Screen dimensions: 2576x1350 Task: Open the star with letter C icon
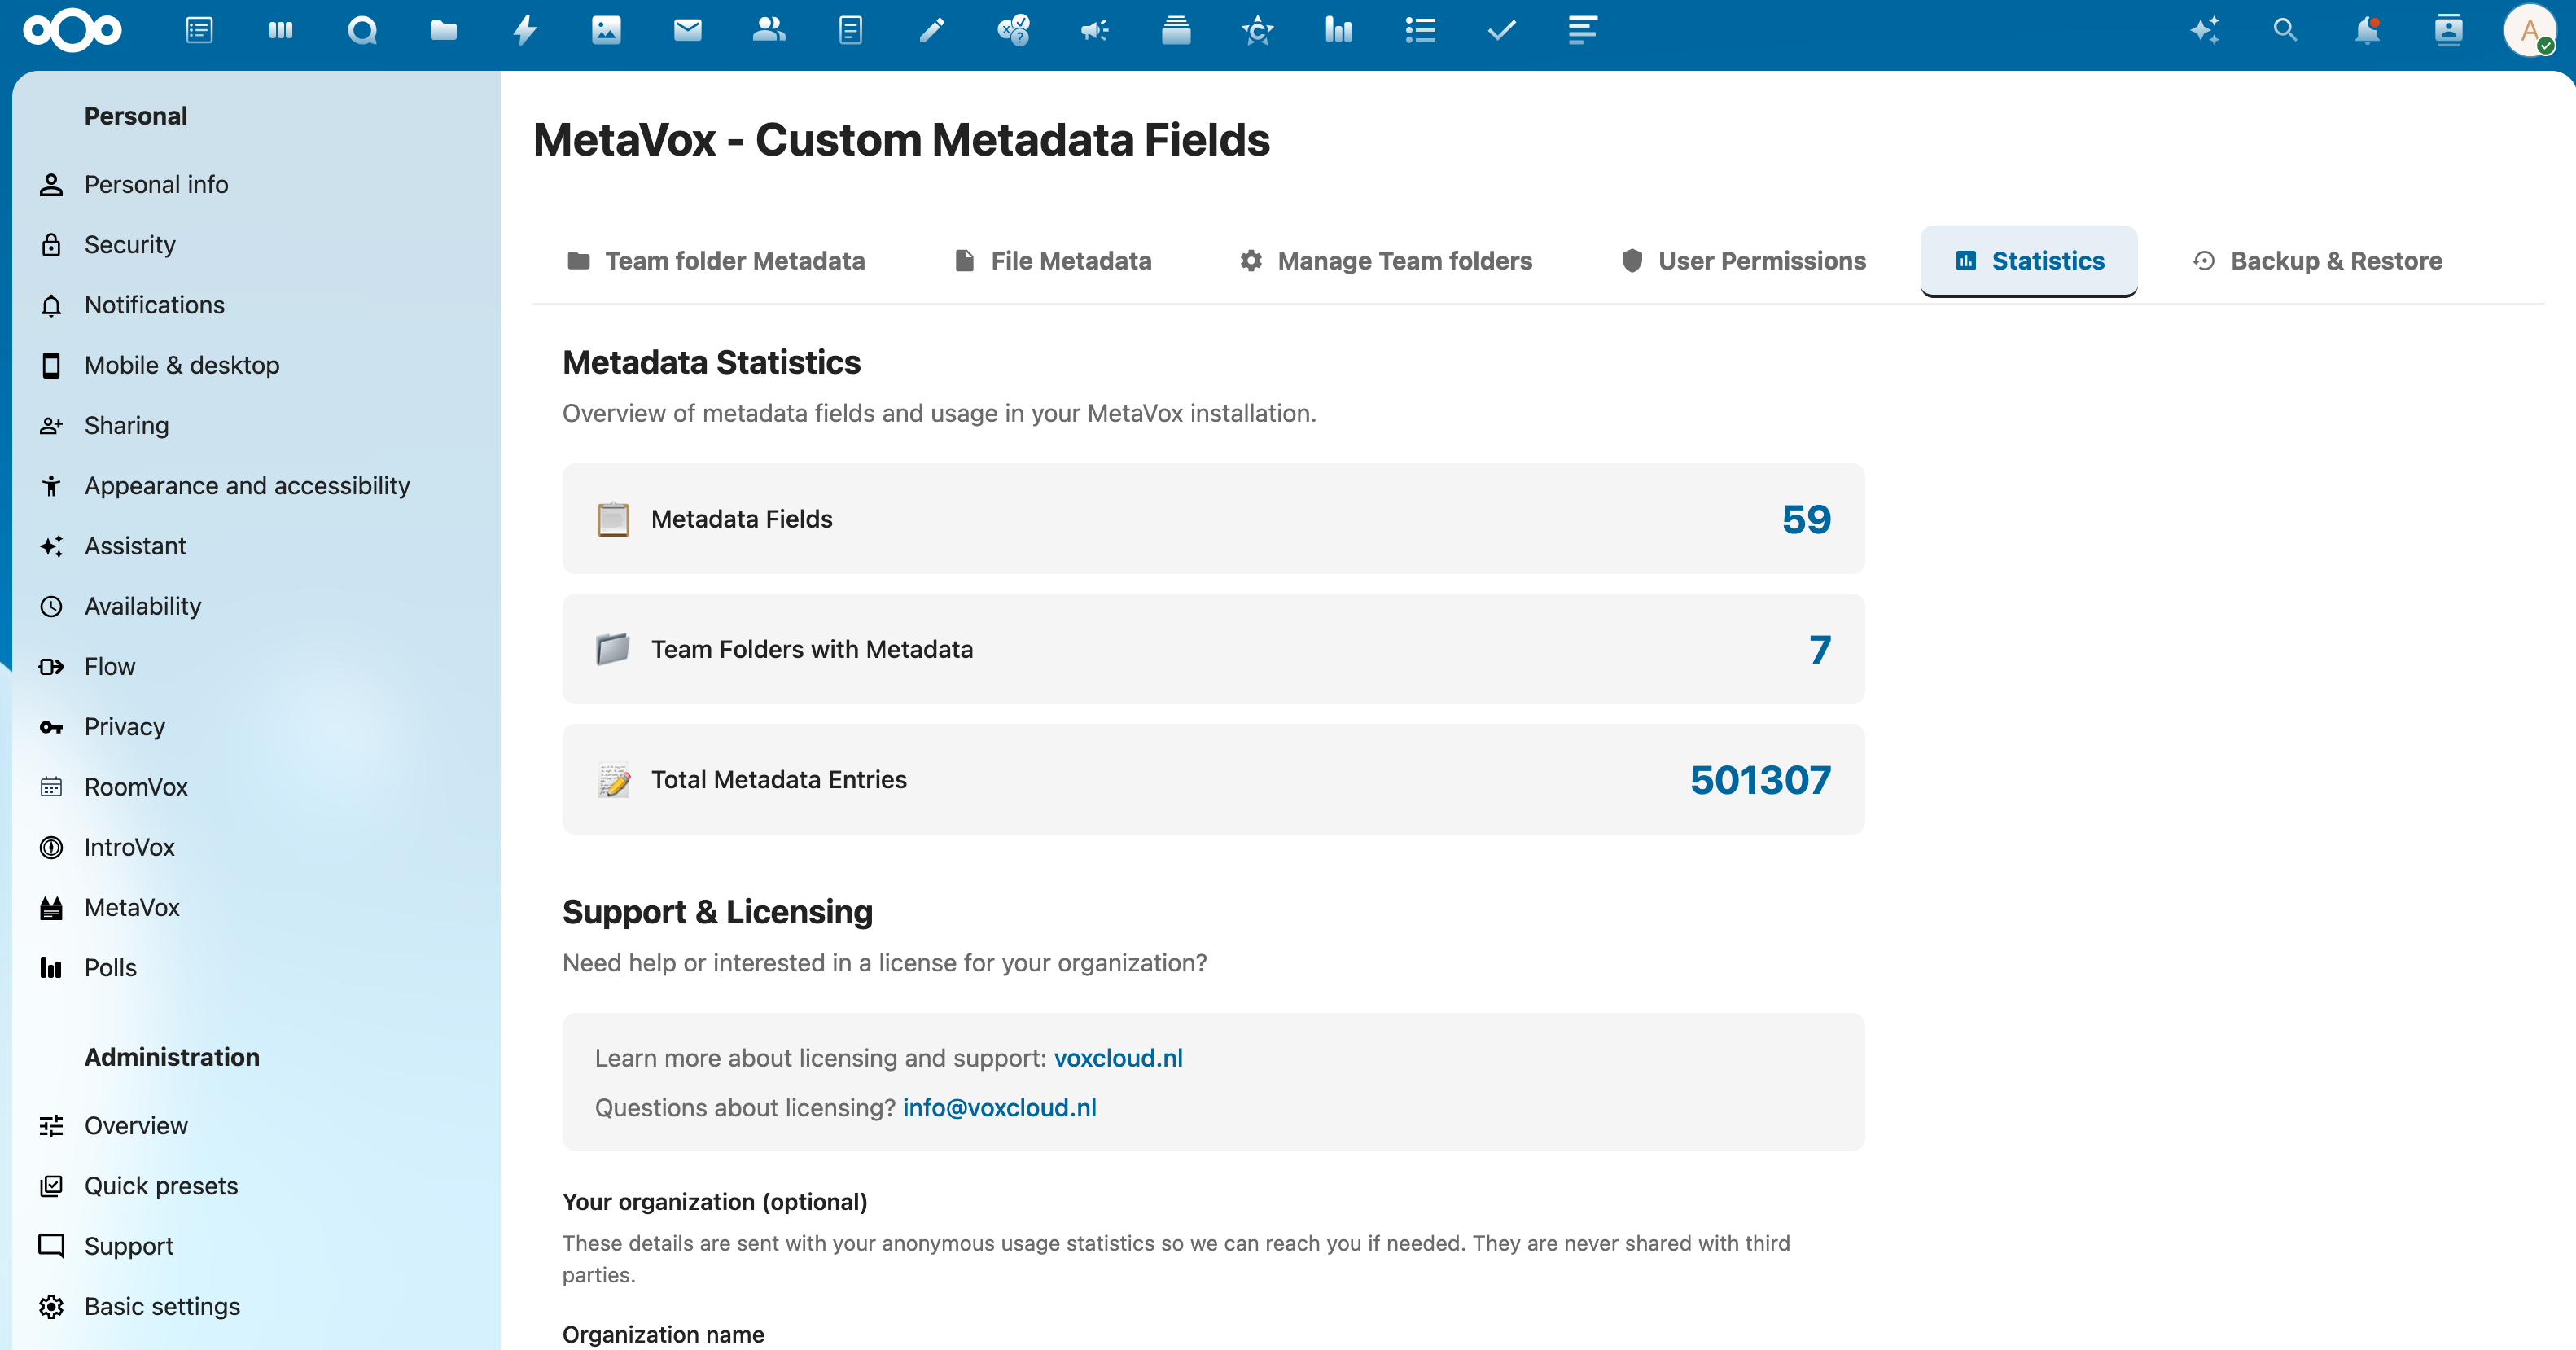click(x=1258, y=30)
